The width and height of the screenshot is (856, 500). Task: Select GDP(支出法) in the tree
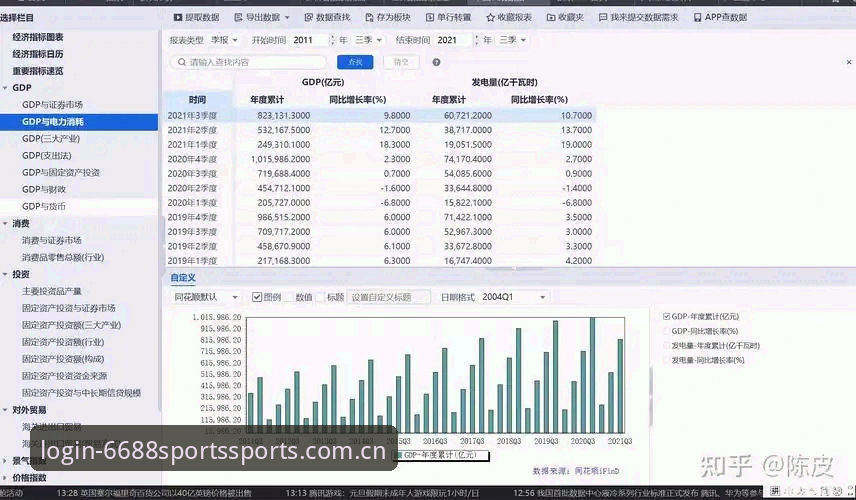46,155
